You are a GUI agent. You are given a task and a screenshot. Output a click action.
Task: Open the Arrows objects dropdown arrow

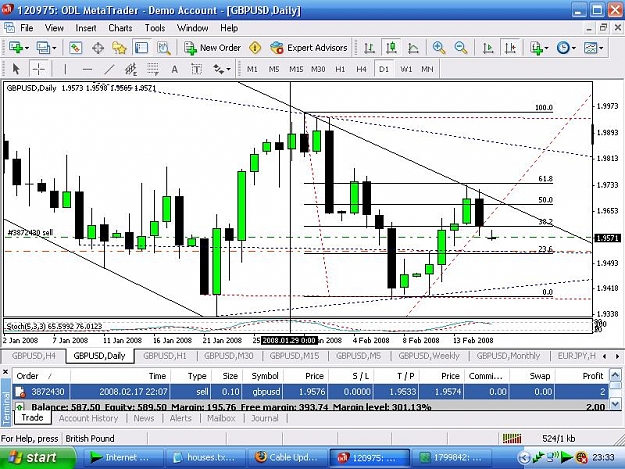coord(228,70)
